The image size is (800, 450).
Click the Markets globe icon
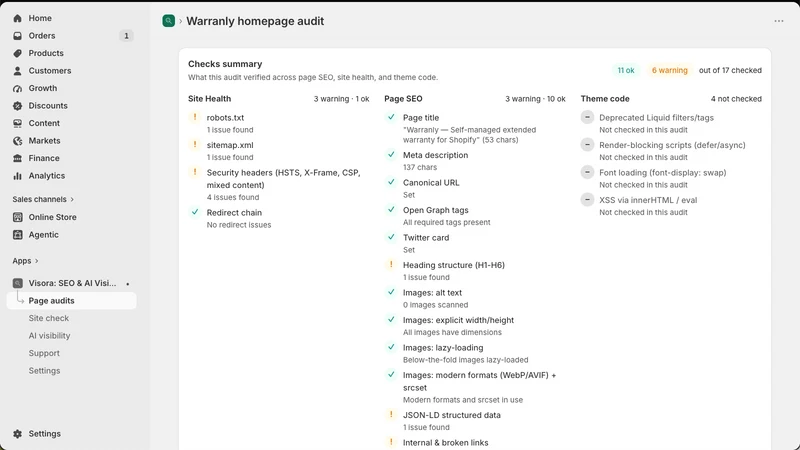[17, 141]
